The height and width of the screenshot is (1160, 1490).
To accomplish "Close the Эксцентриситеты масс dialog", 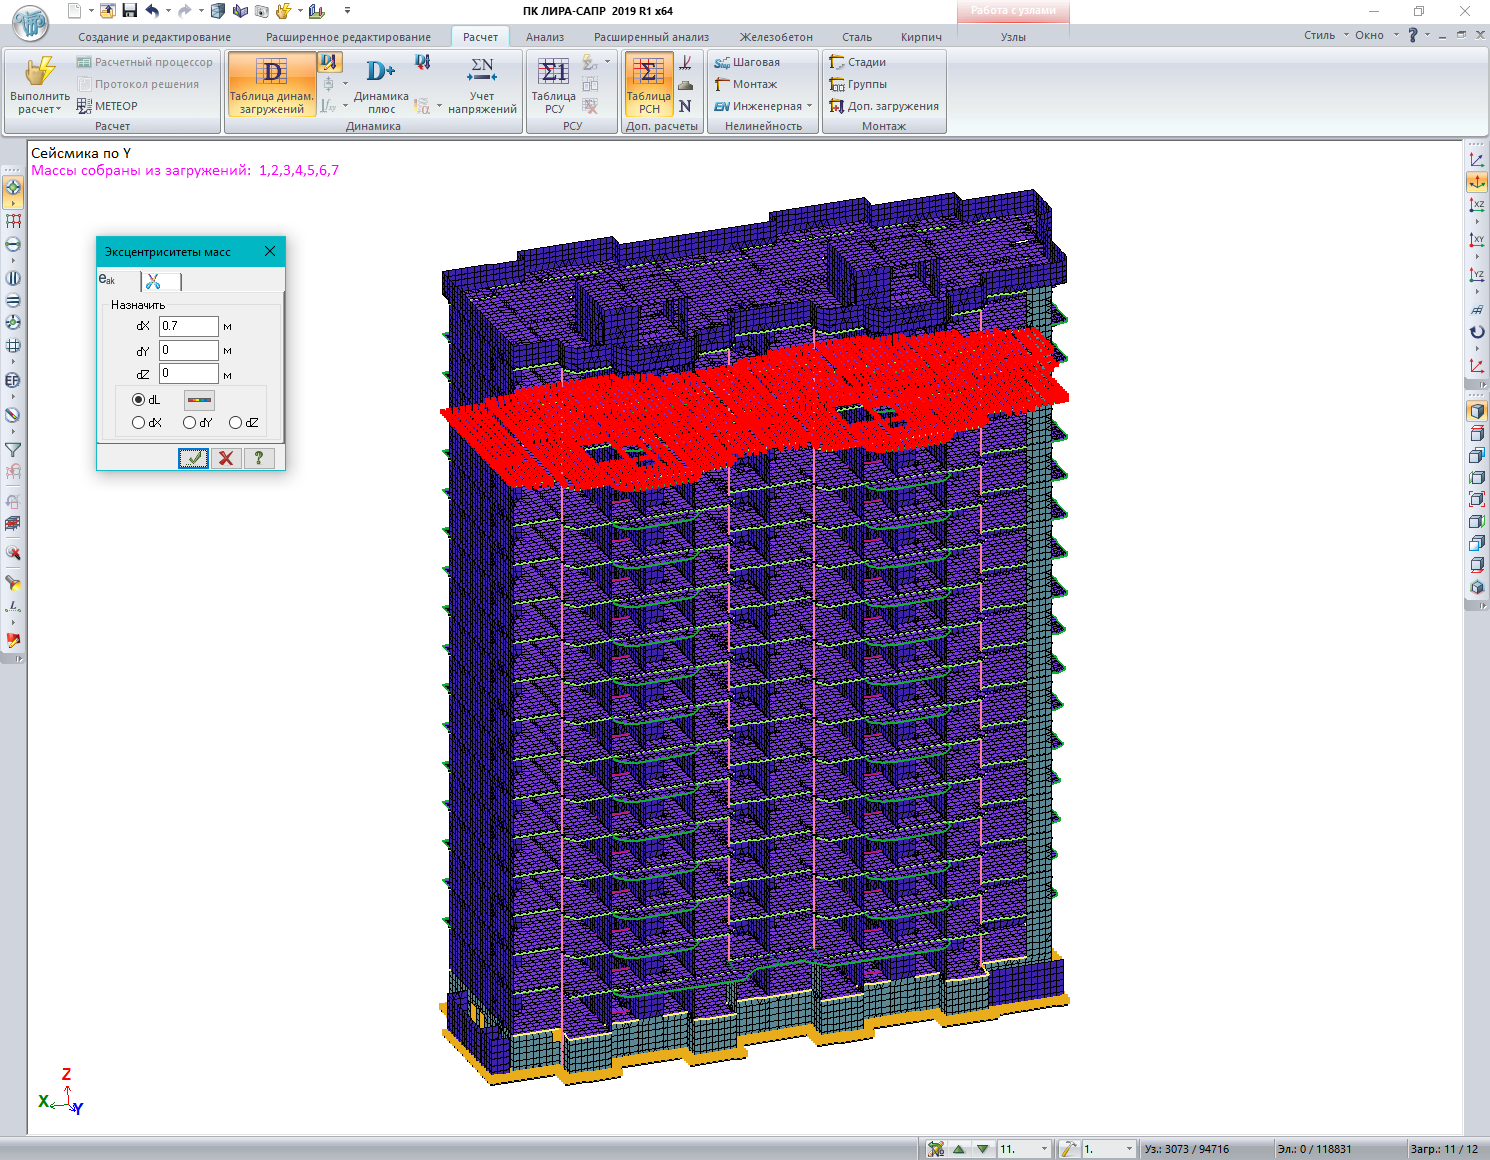I will click(x=270, y=251).
